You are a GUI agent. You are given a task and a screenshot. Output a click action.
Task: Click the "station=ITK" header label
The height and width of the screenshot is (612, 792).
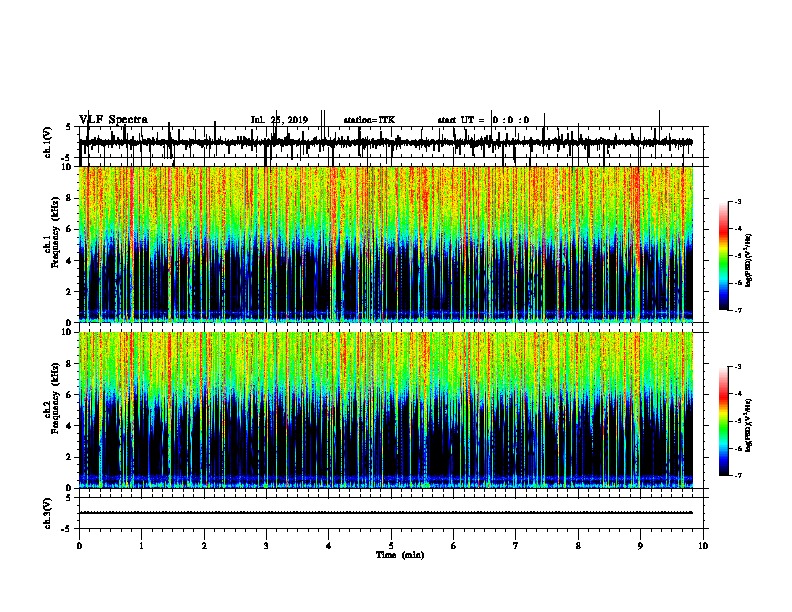[x=369, y=120]
